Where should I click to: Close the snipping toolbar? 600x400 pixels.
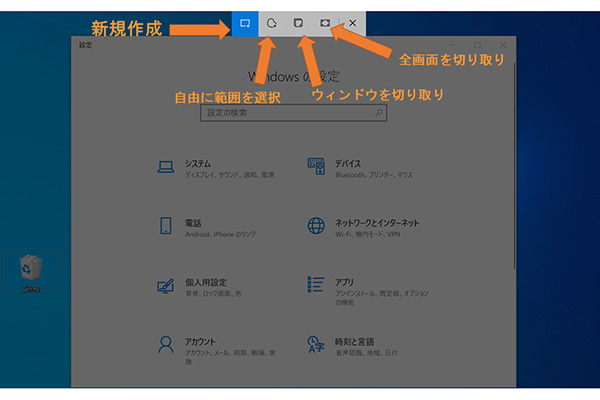point(352,23)
